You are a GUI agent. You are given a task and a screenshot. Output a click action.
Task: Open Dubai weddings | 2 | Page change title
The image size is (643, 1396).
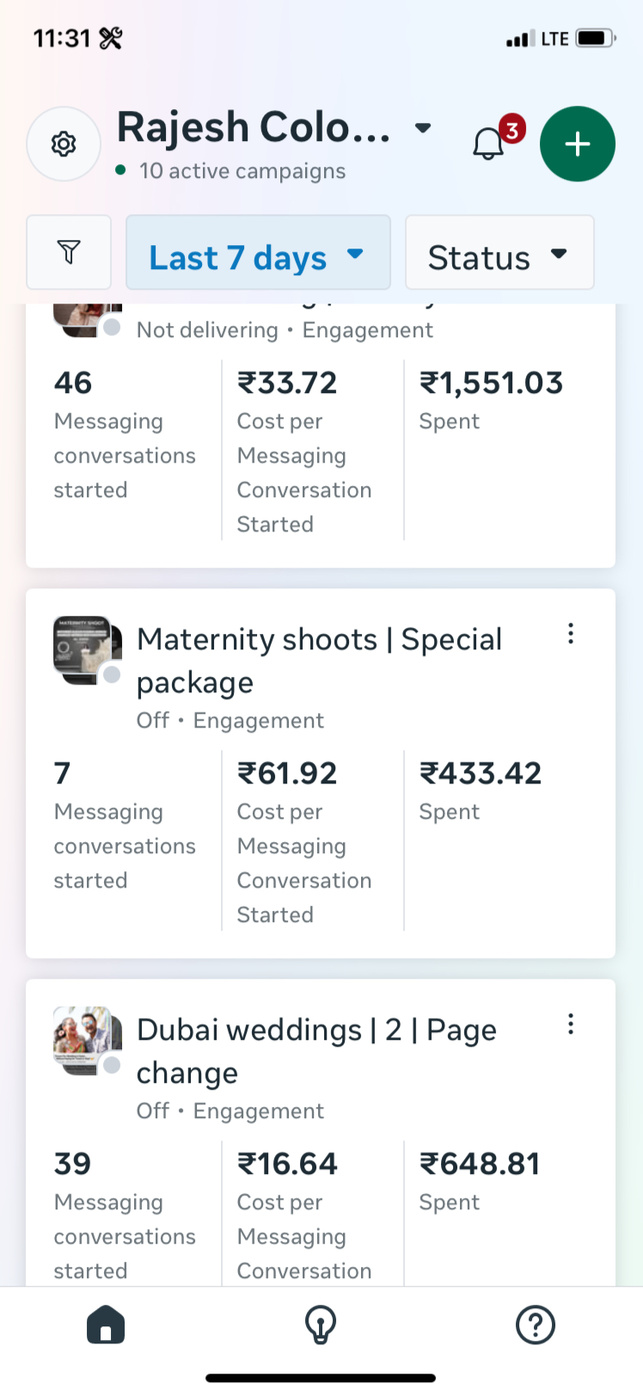point(316,1050)
